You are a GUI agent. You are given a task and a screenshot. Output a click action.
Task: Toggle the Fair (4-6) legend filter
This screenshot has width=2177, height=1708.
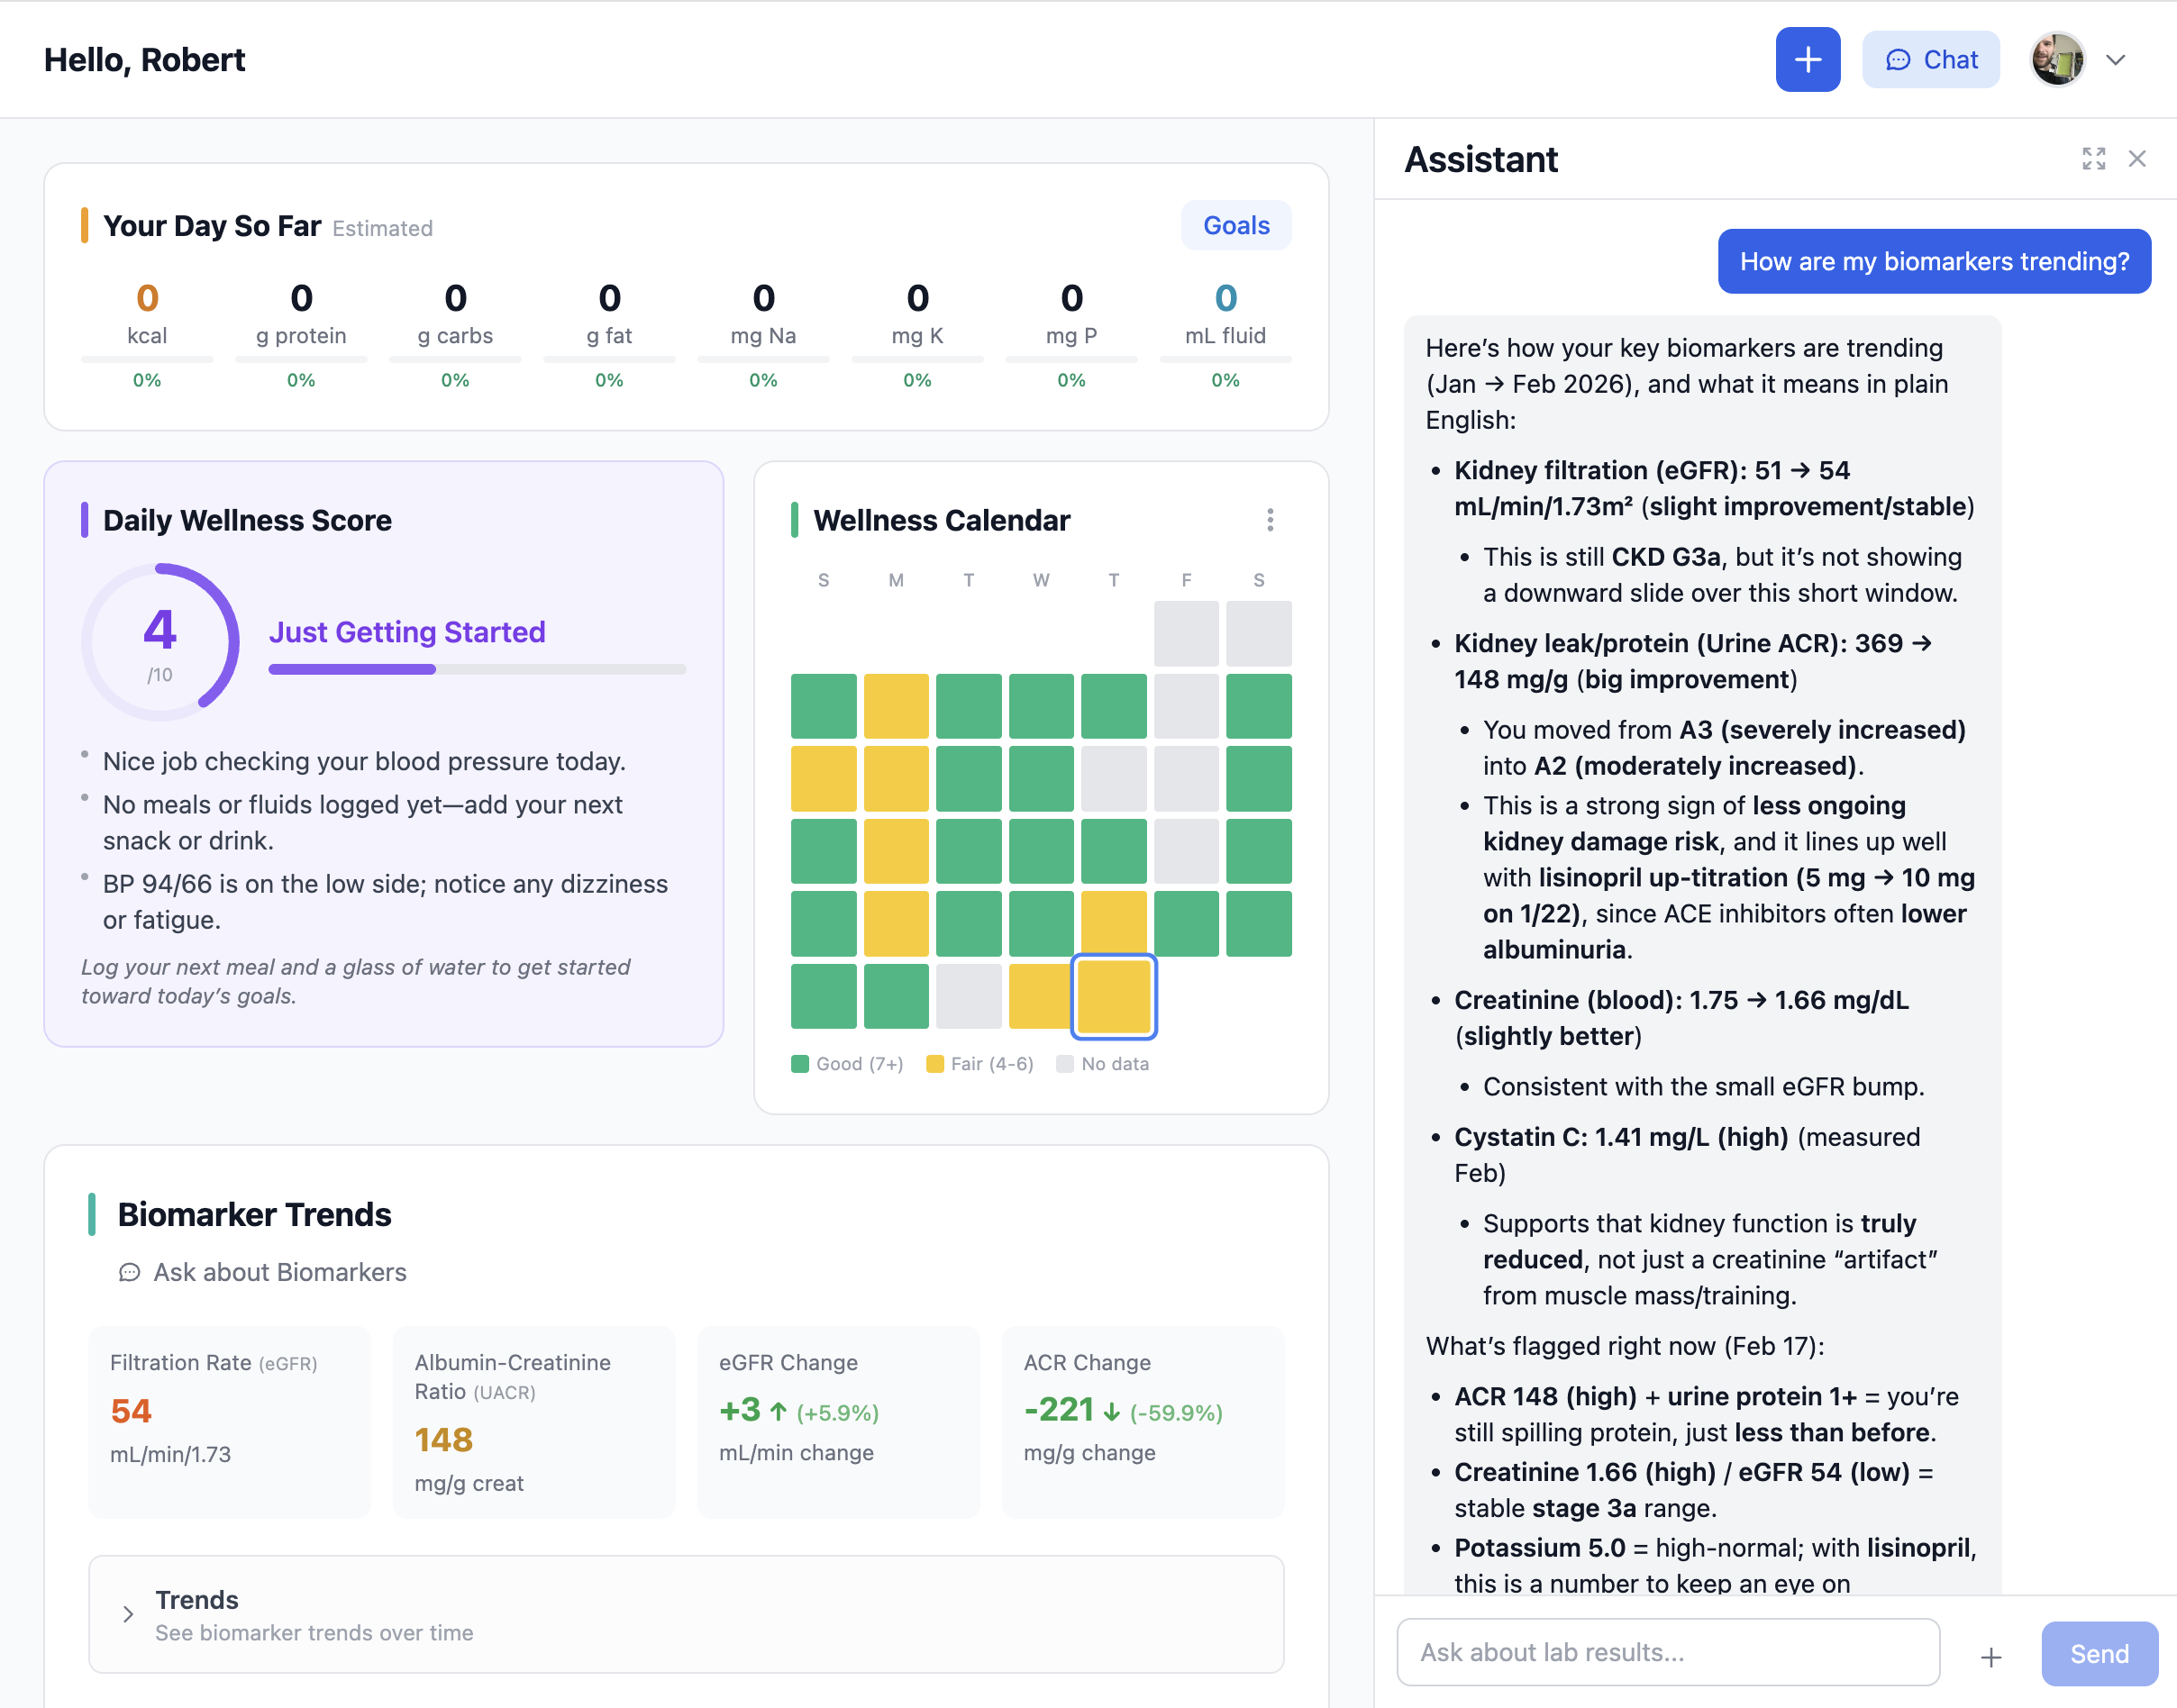point(980,1063)
